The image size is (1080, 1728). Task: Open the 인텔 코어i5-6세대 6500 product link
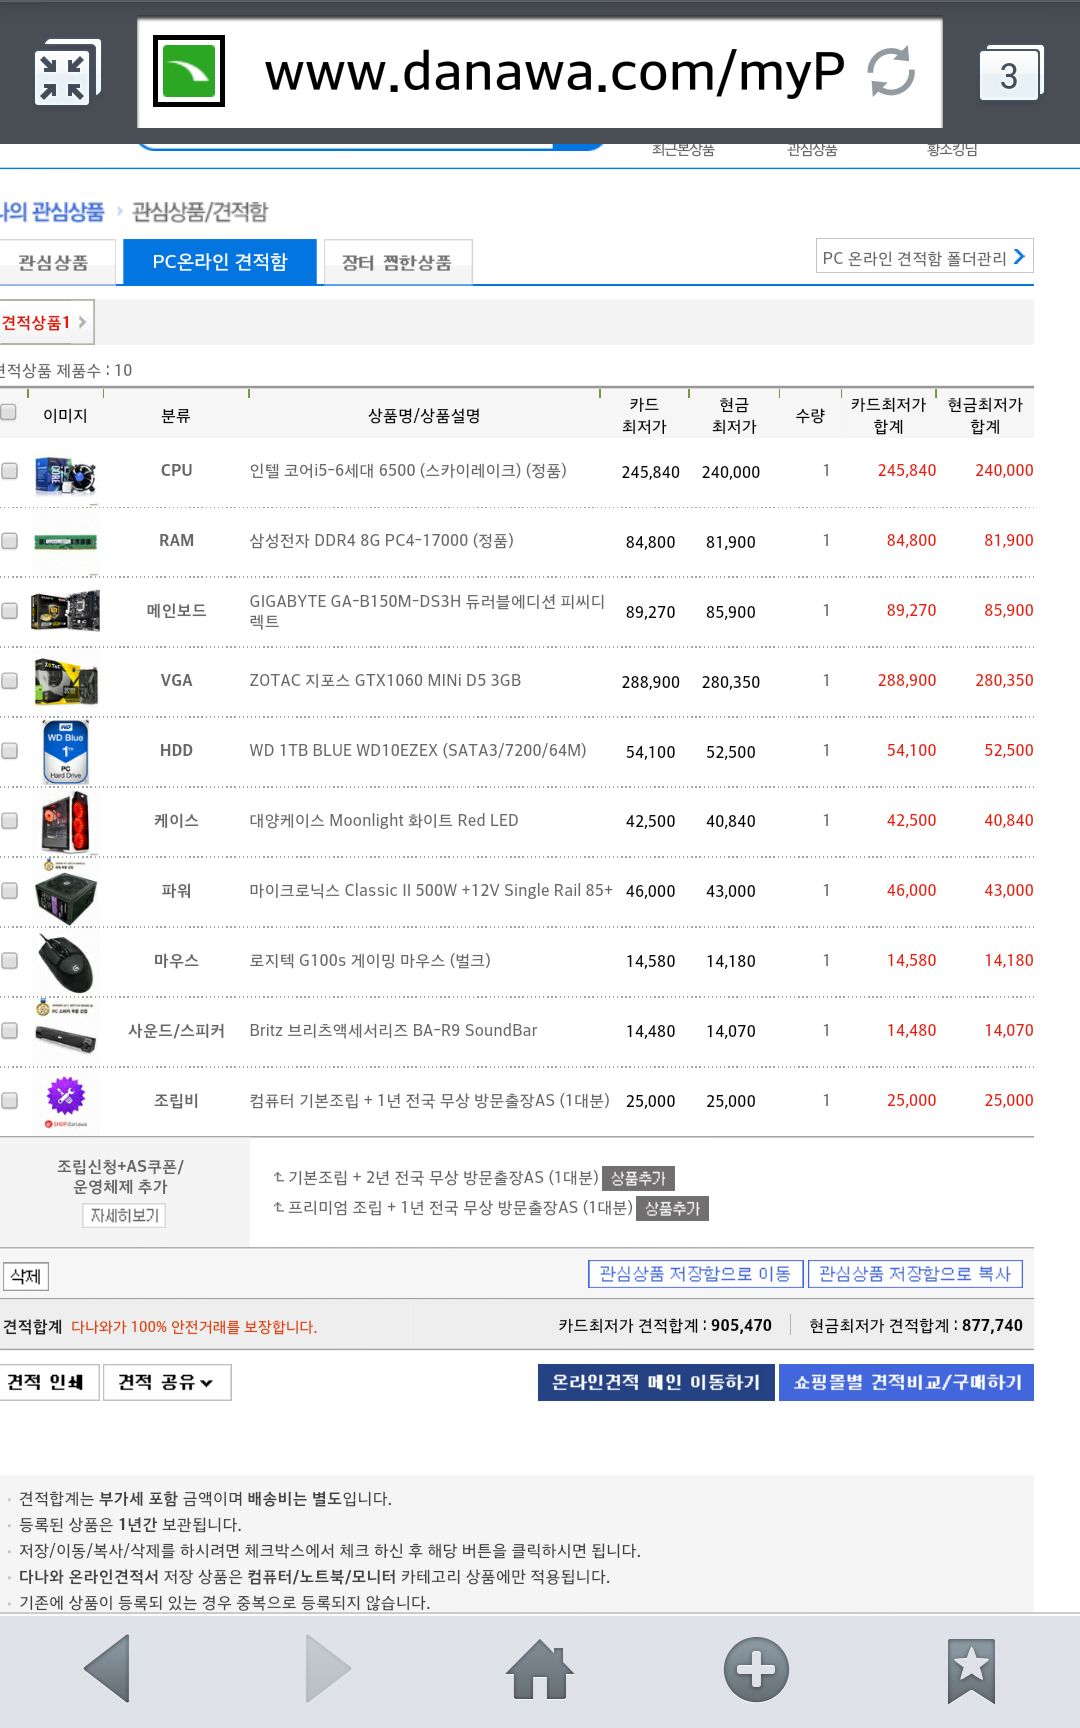(x=408, y=470)
